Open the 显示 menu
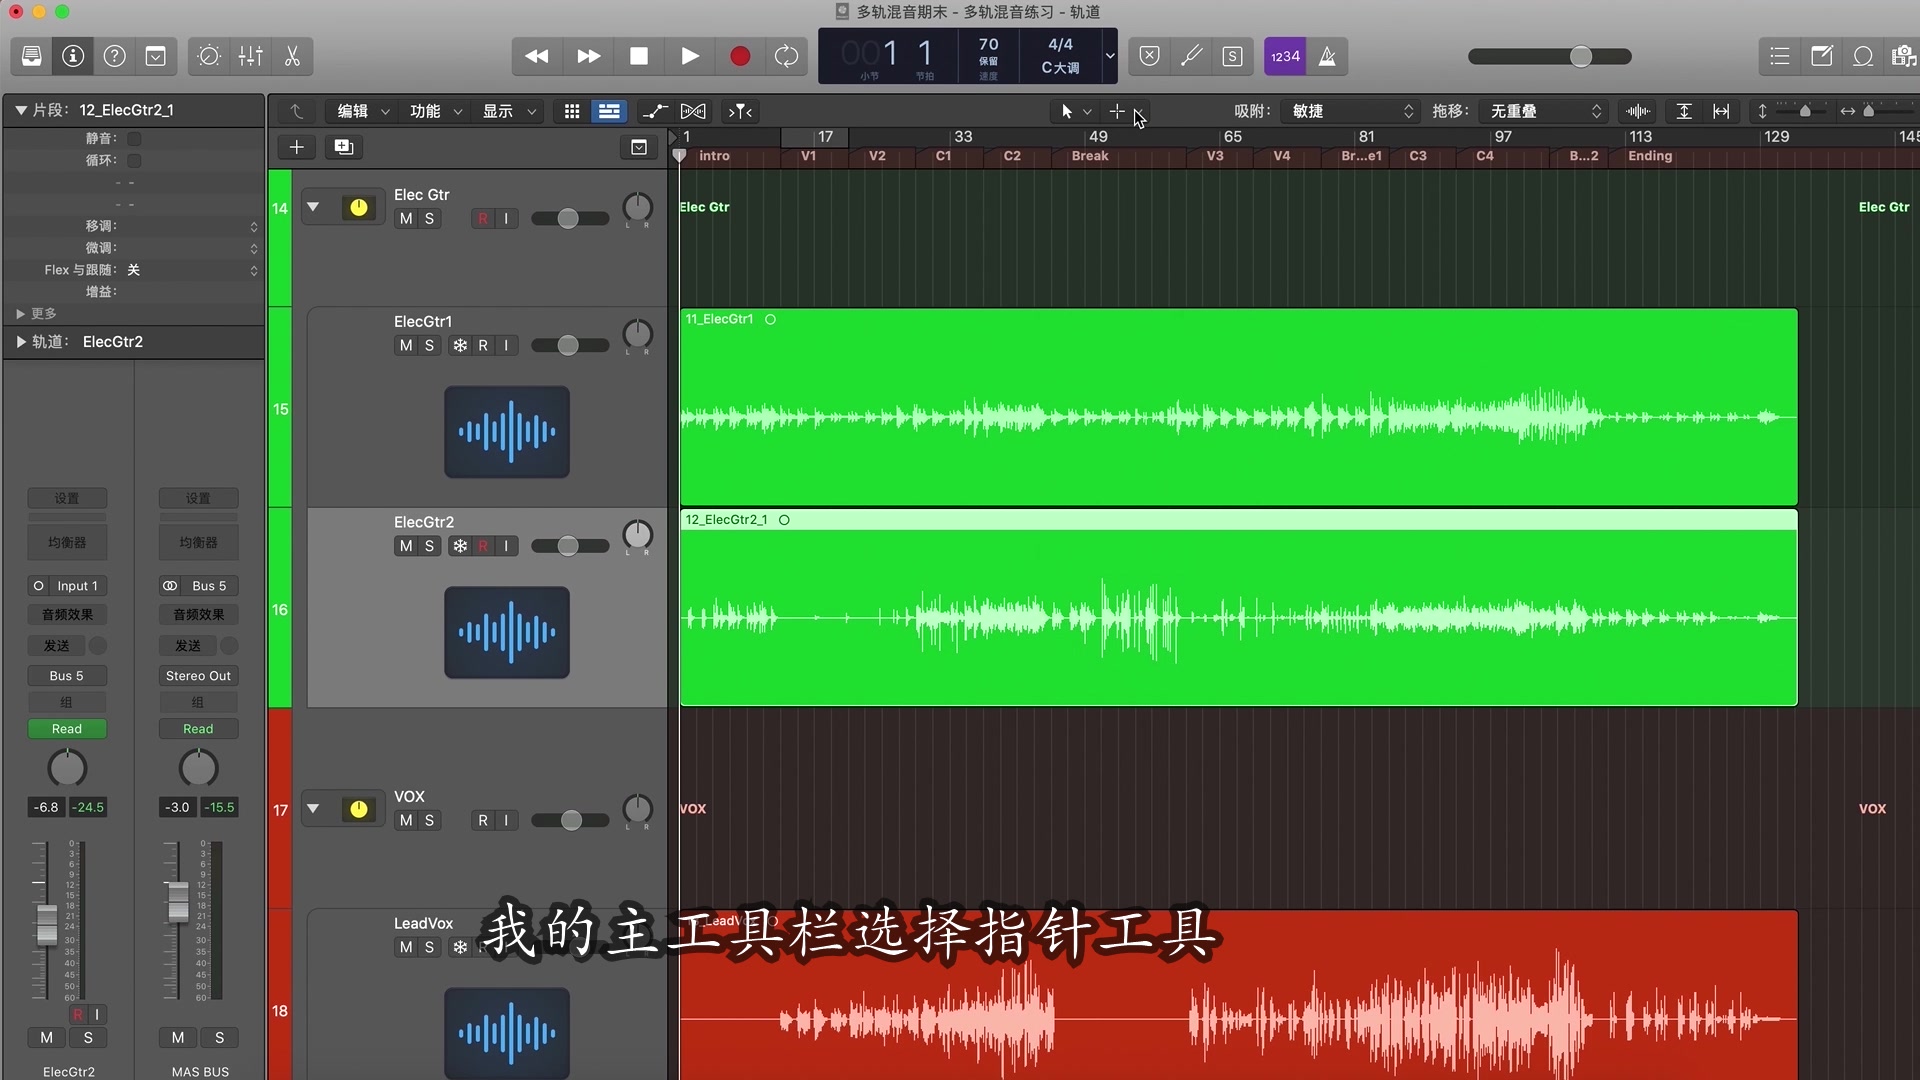Image resolution: width=1920 pixels, height=1080 pixels. (508, 111)
